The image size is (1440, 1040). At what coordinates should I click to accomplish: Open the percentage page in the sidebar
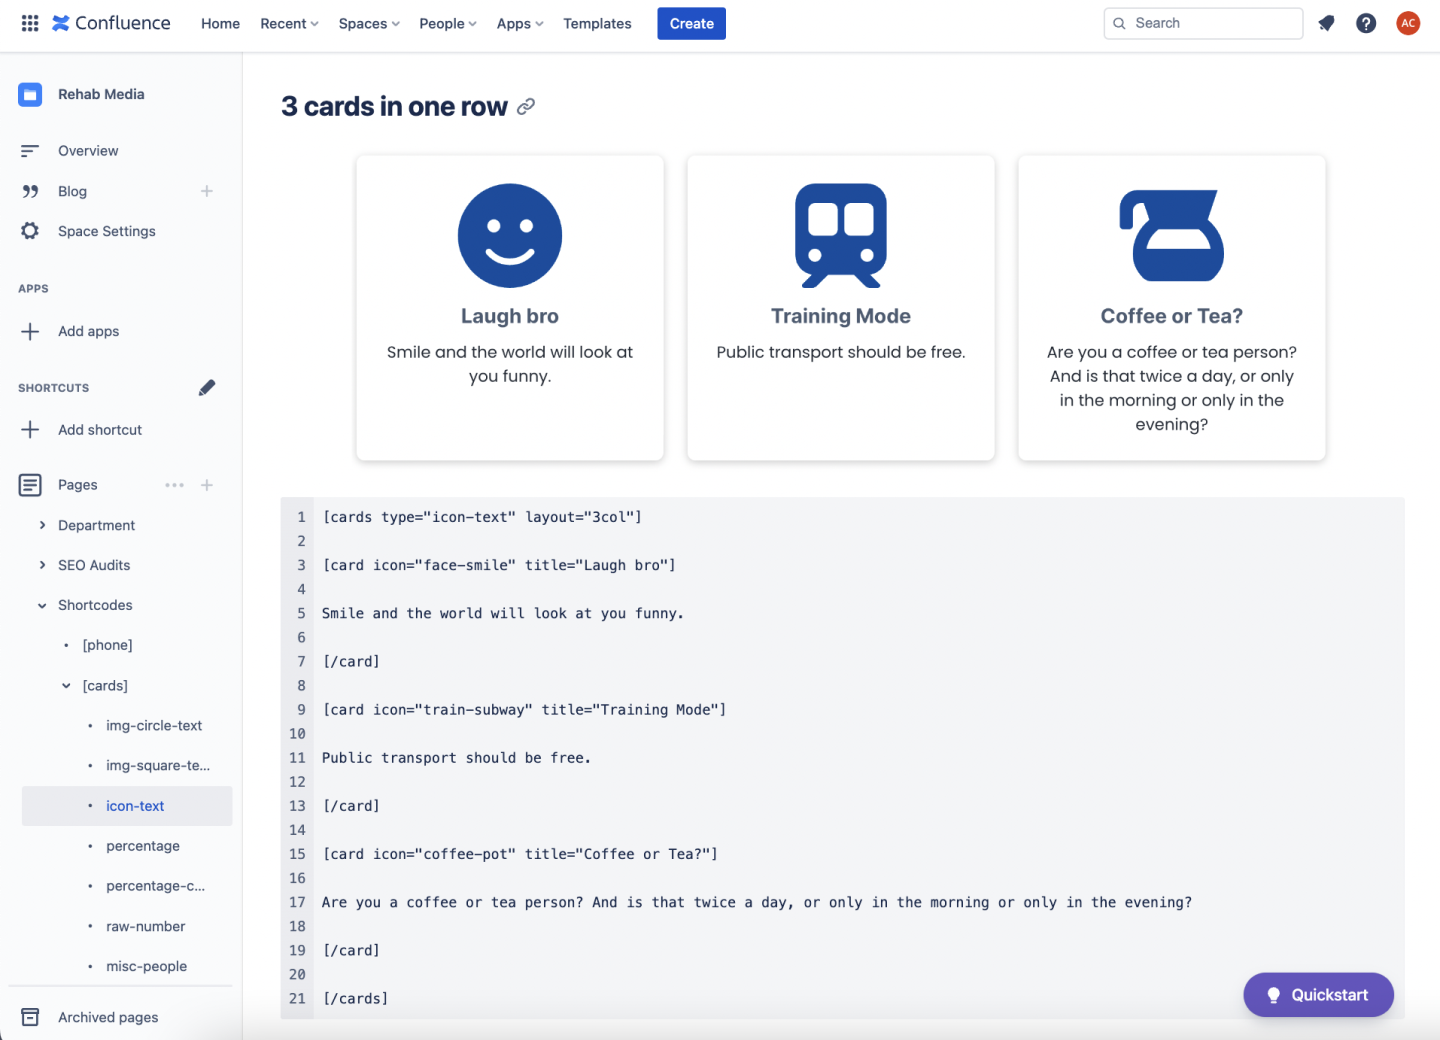(143, 846)
